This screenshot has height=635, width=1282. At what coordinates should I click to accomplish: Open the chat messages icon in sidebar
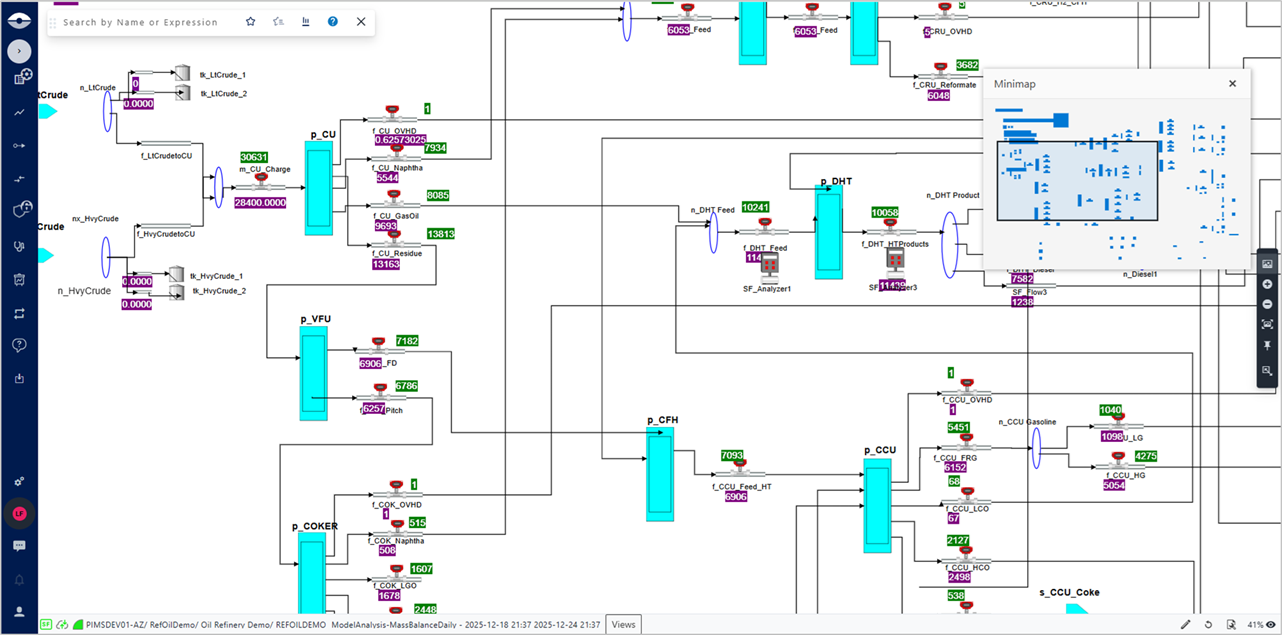point(19,546)
